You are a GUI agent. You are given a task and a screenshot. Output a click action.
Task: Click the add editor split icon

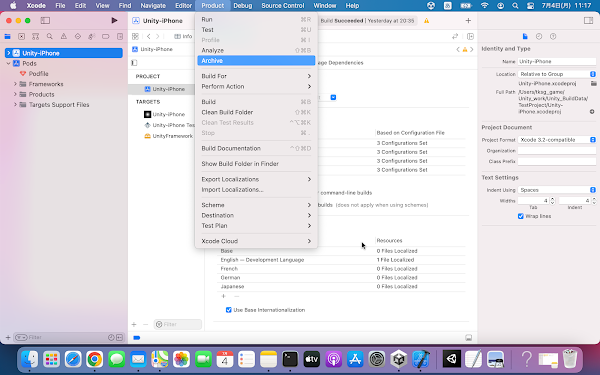(470, 36)
